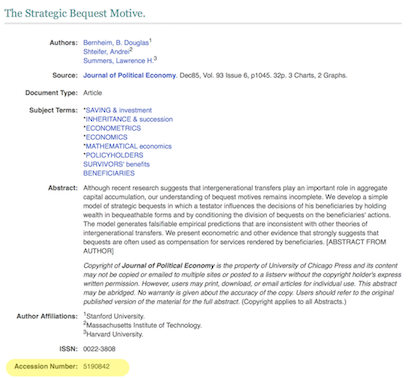The height and width of the screenshot is (378, 412).
Task: Click the Document Type field label
Action: pos(51,93)
